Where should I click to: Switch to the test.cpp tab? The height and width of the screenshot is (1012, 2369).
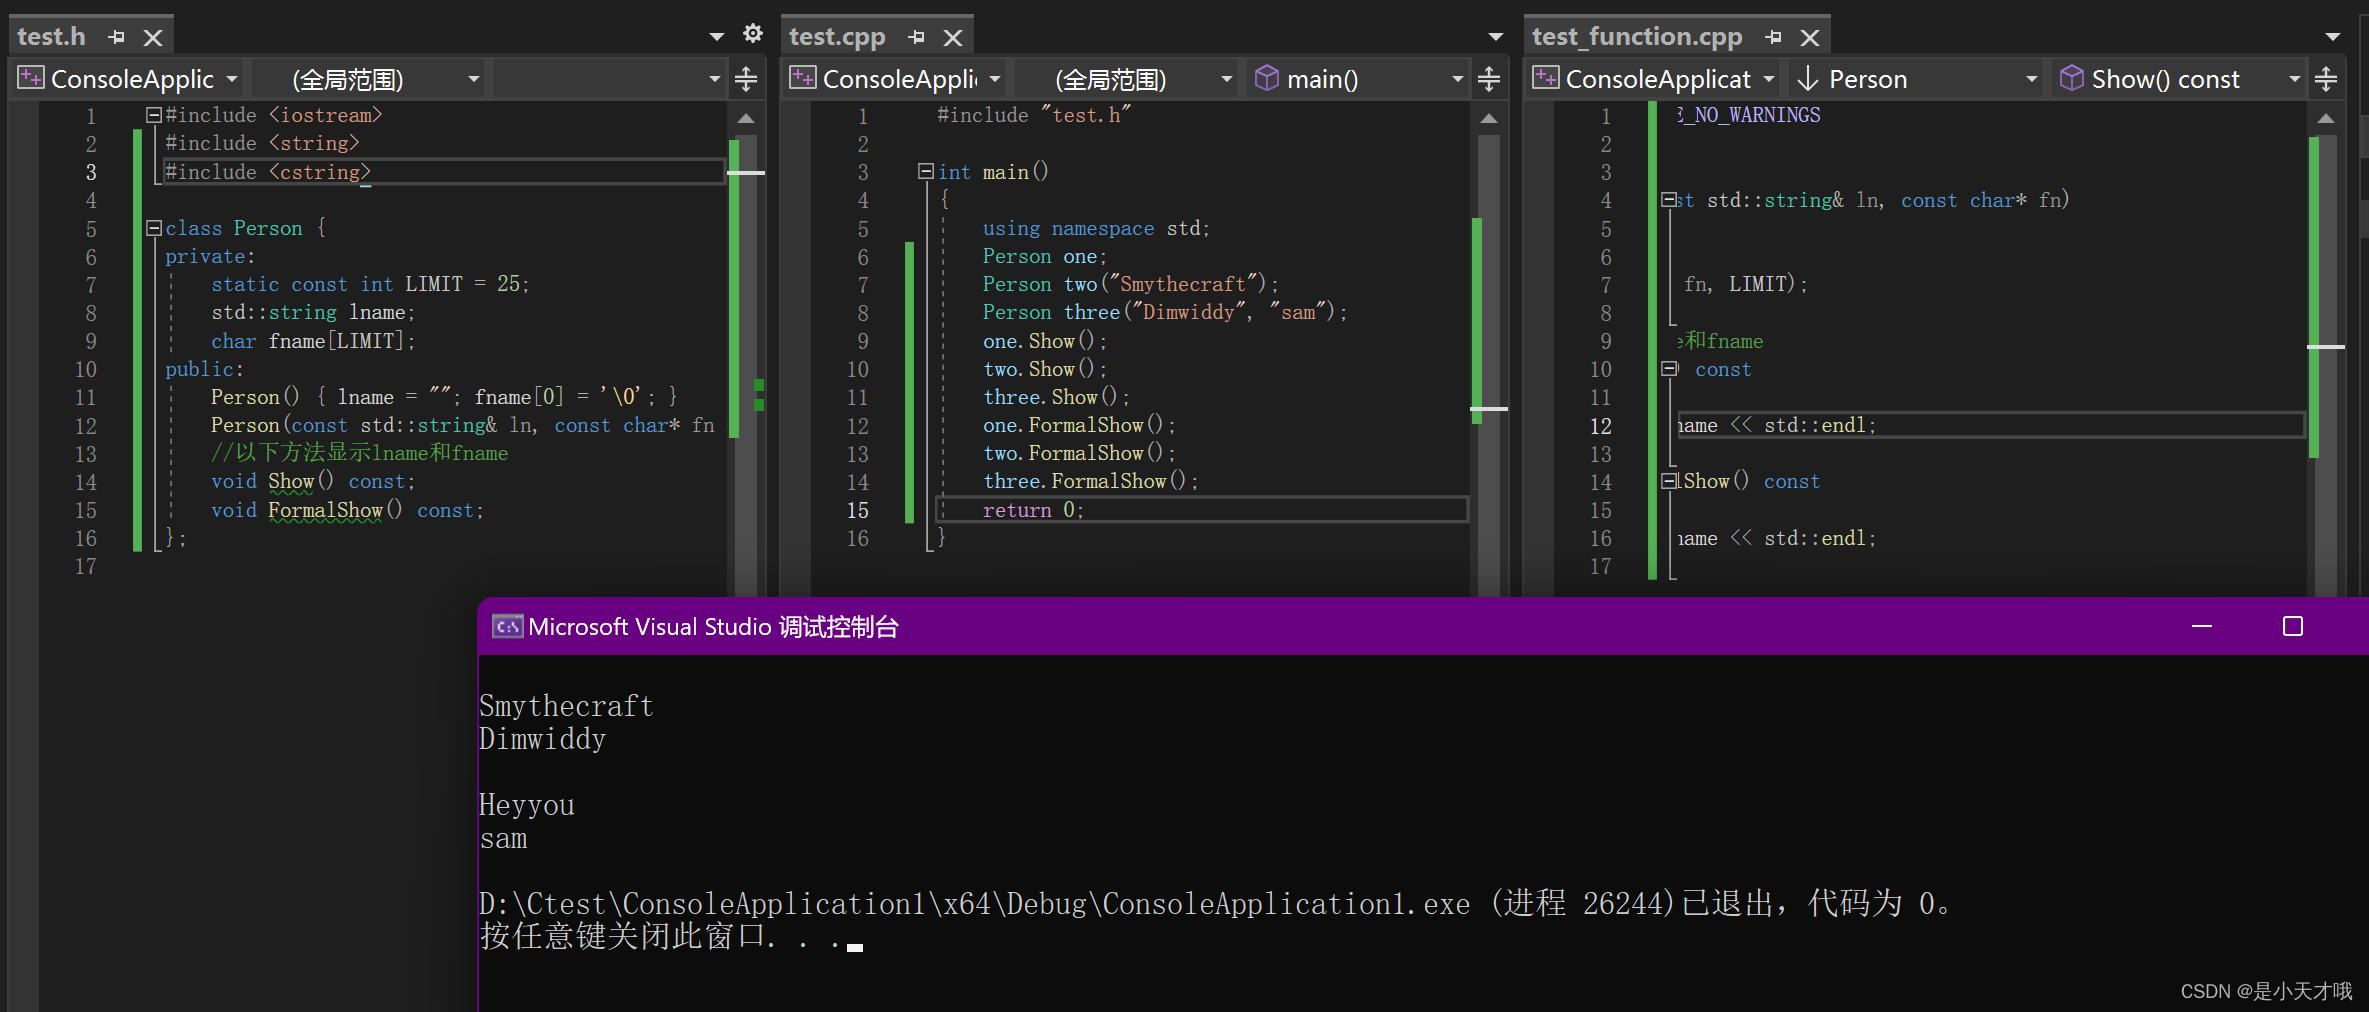(838, 36)
